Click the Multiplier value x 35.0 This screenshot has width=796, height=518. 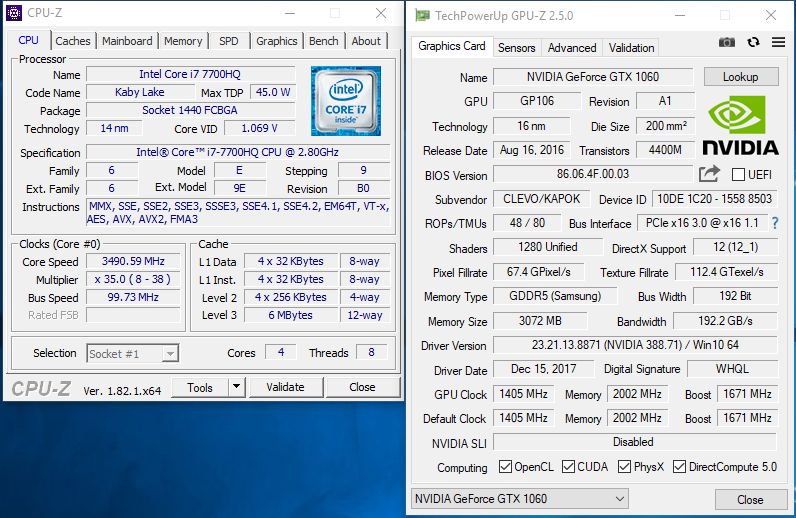point(133,279)
